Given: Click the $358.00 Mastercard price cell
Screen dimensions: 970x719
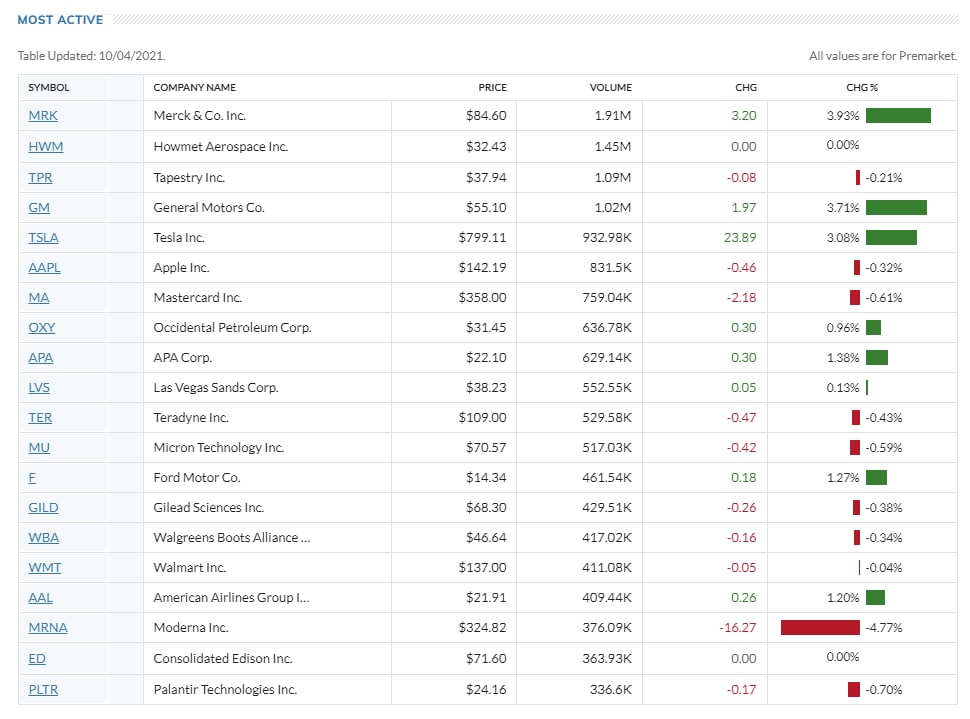Looking at the screenshot, I should 483,298.
